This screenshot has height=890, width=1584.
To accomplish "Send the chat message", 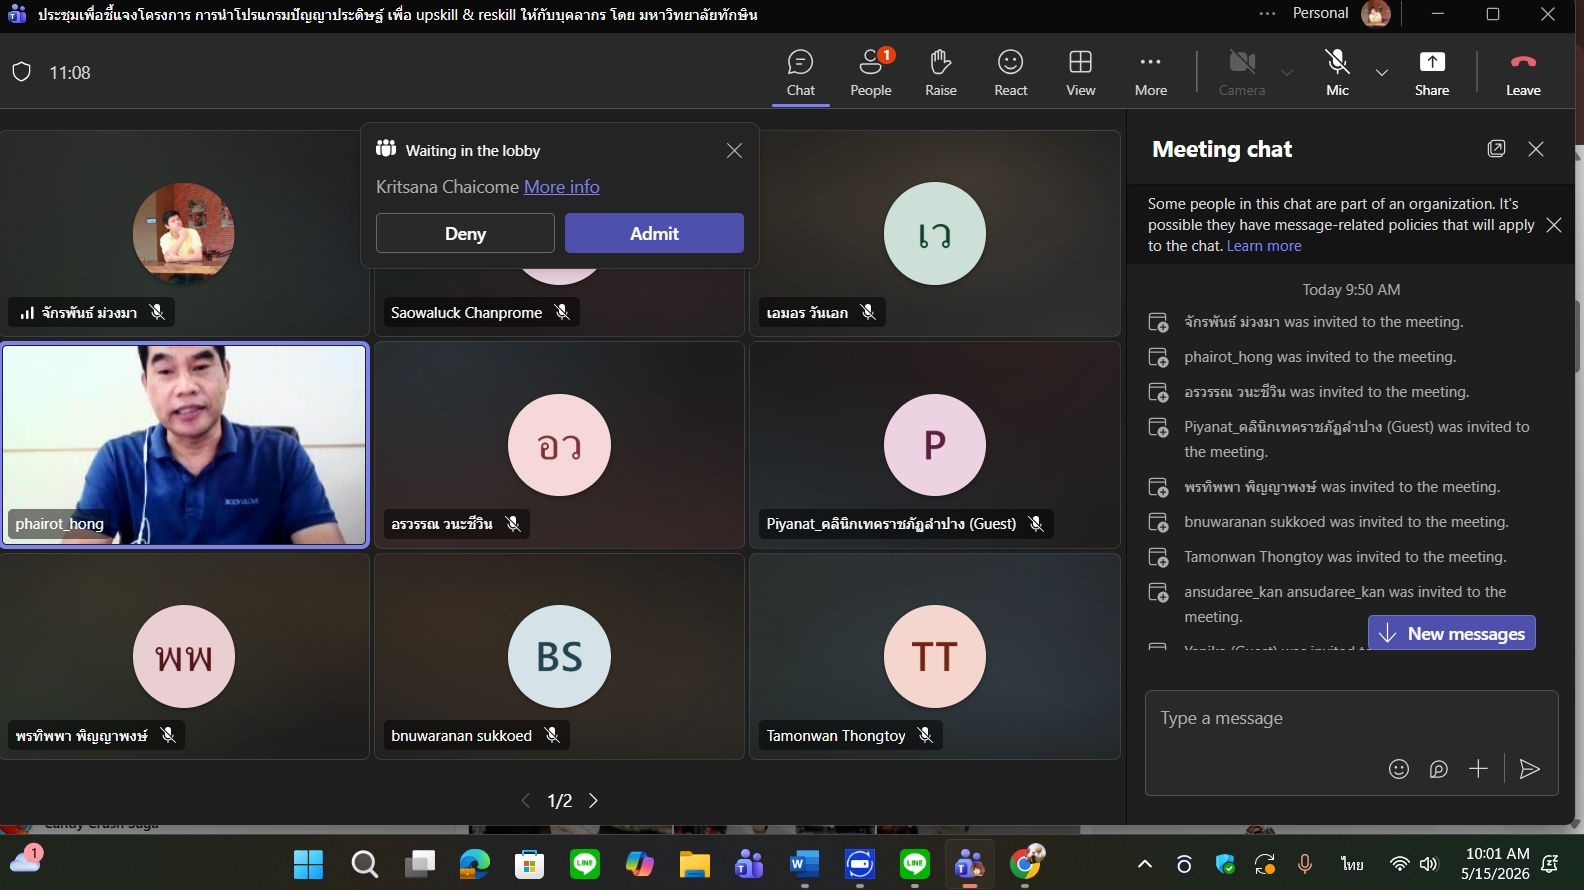I will (1529, 768).
